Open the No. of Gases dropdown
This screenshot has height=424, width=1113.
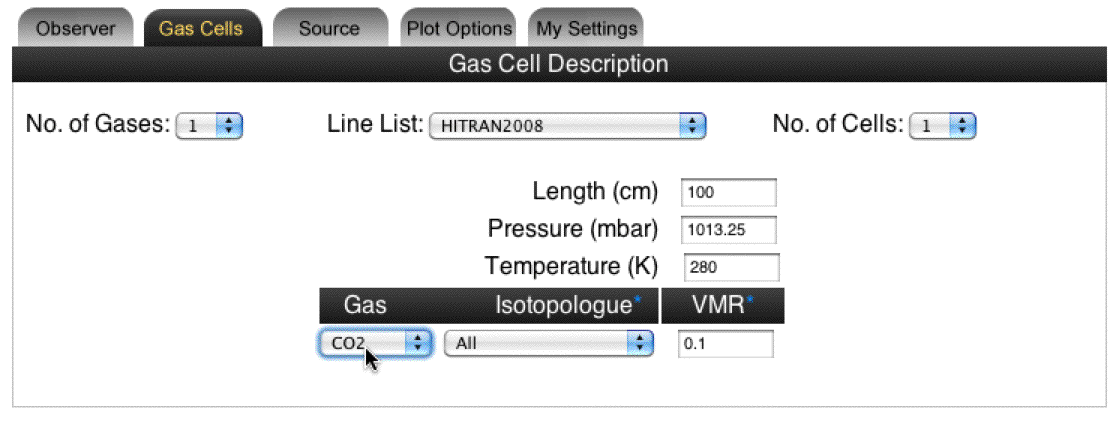point(209,126)
